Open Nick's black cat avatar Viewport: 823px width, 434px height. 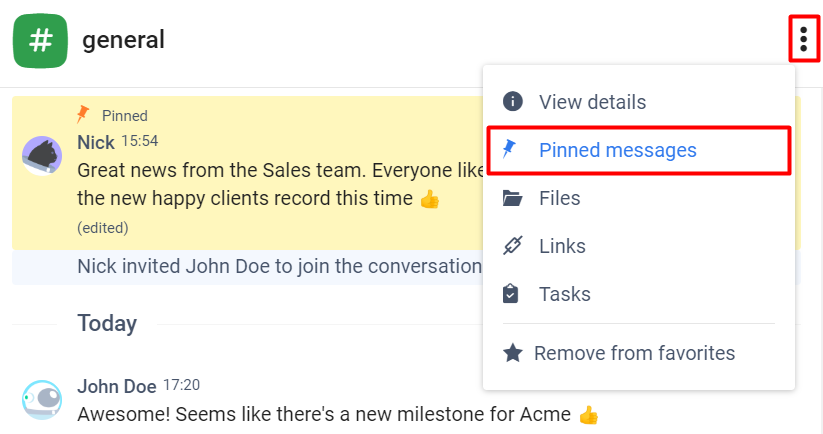[42, 156]
